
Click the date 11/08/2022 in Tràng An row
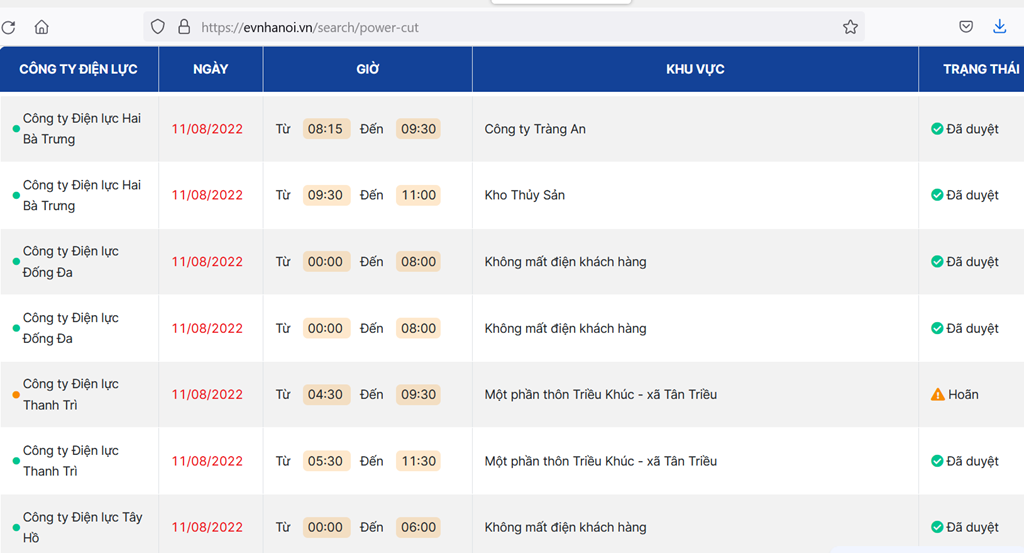click(x=207, y=129)
